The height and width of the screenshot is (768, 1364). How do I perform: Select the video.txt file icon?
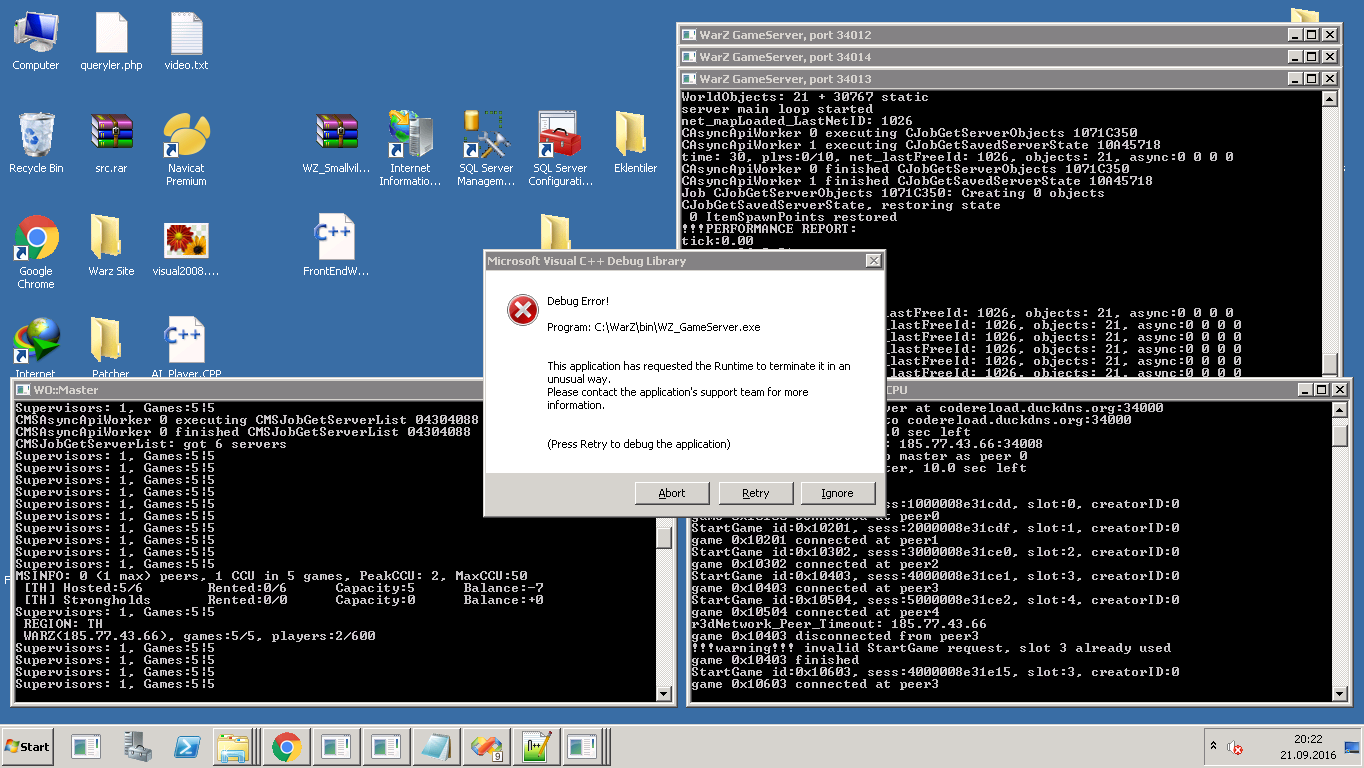pyautogui.click(x=186, y=42)
